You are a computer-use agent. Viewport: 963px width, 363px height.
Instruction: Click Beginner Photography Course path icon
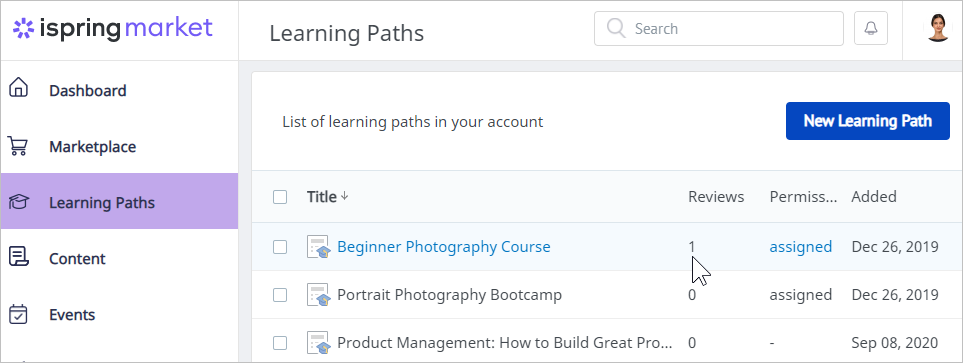(x=319, y=247)
